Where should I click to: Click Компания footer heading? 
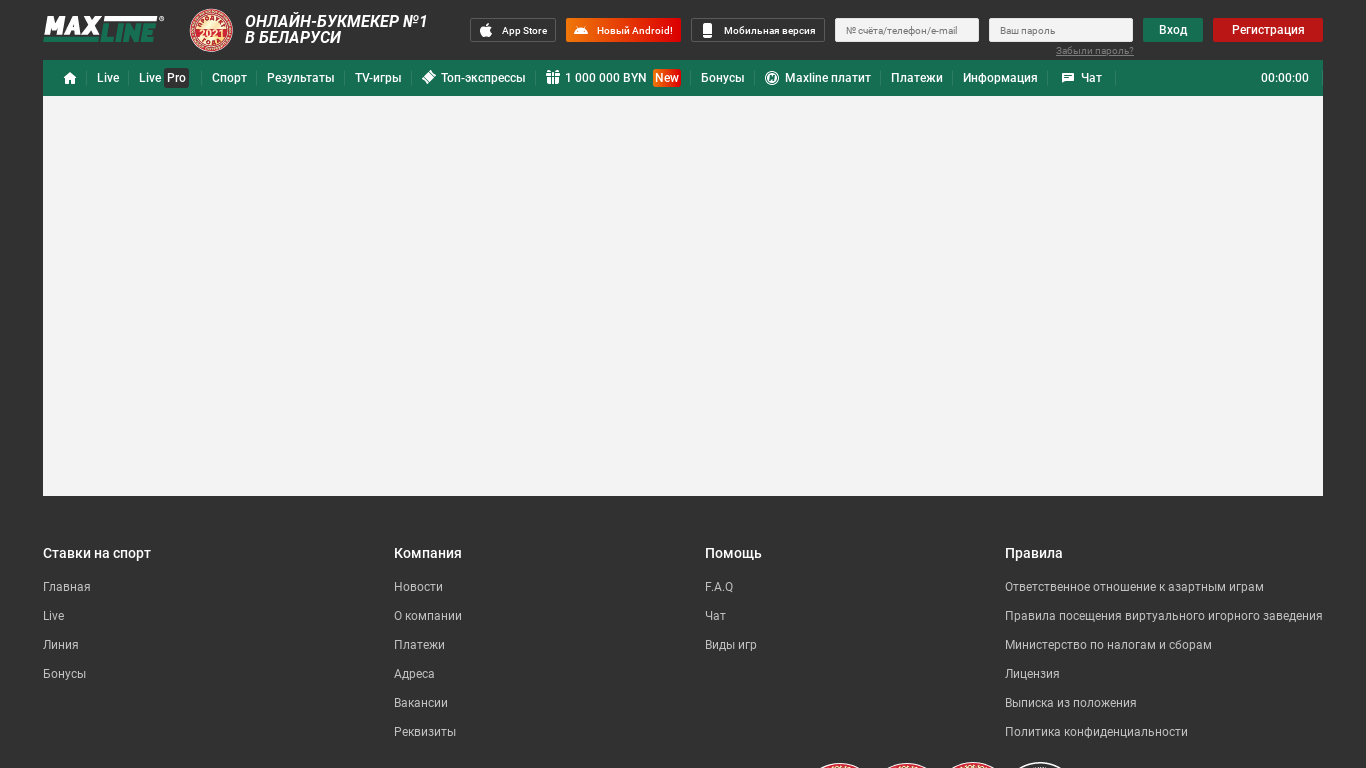[x=428, y=553]
